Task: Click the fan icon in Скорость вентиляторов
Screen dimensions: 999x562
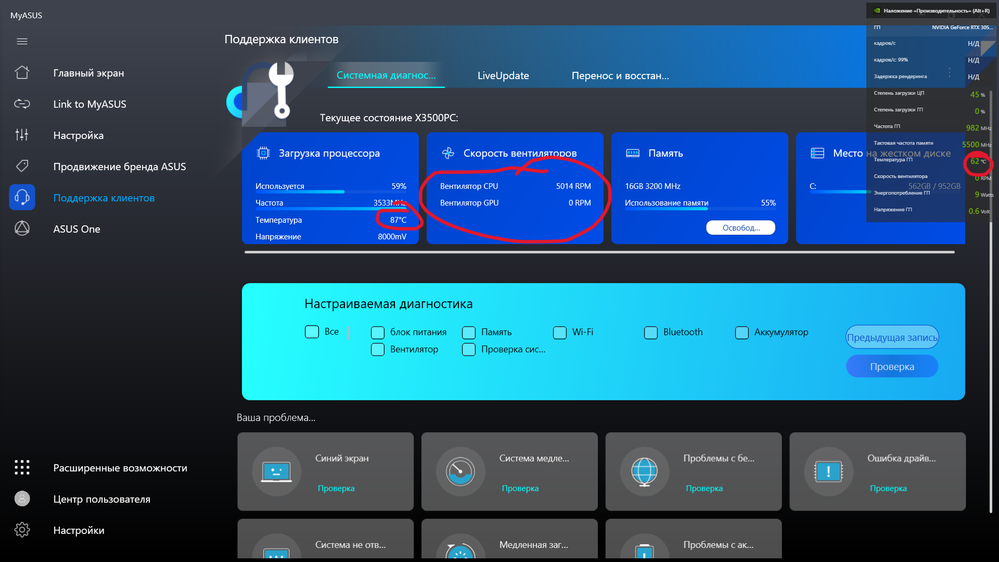Action: click(x=448, y=153)
